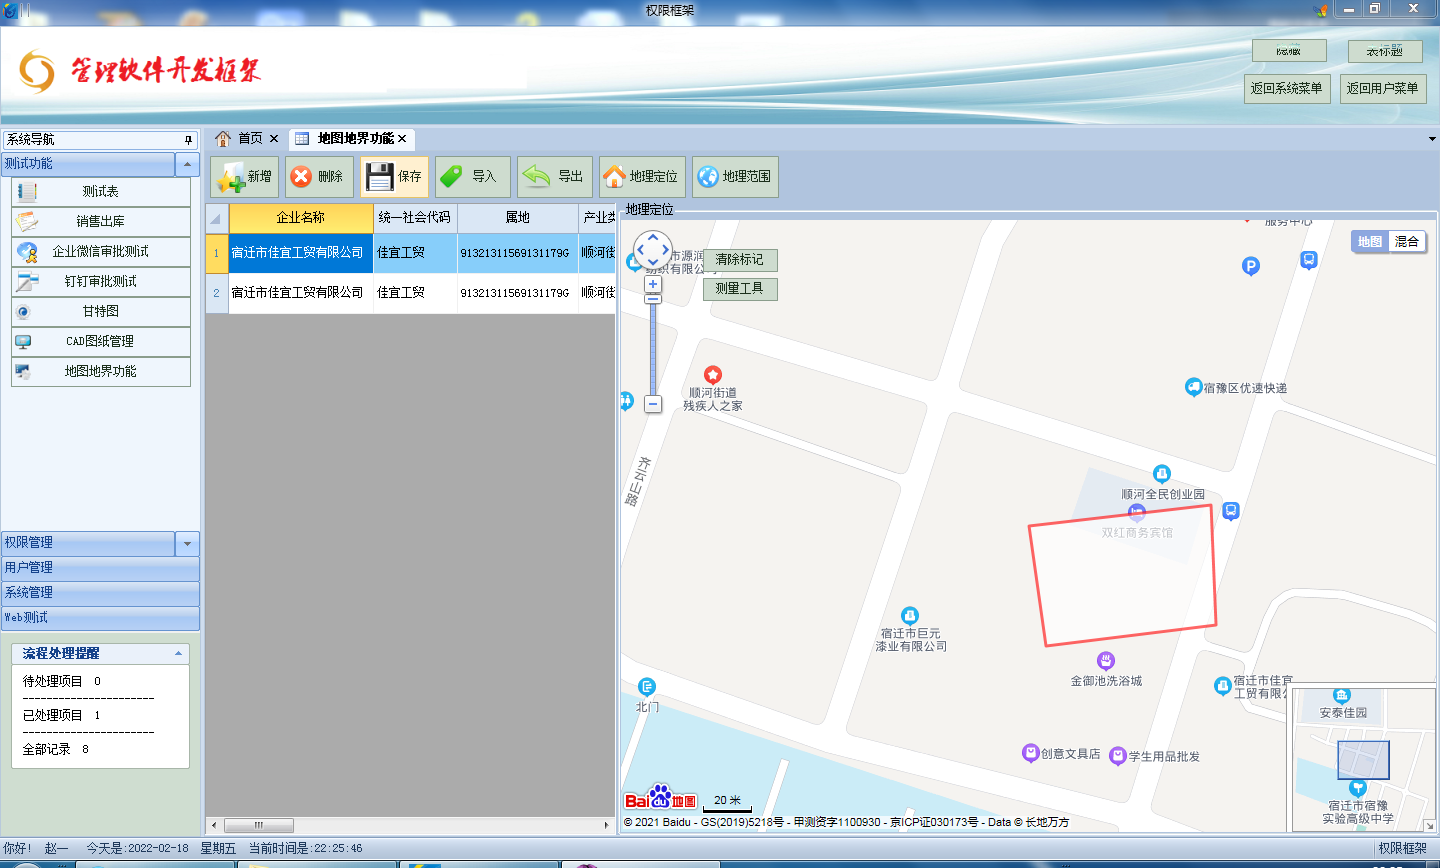Open 地理范围 globe icon tool
The image size is (1440, 868).
tap(708, 177)
